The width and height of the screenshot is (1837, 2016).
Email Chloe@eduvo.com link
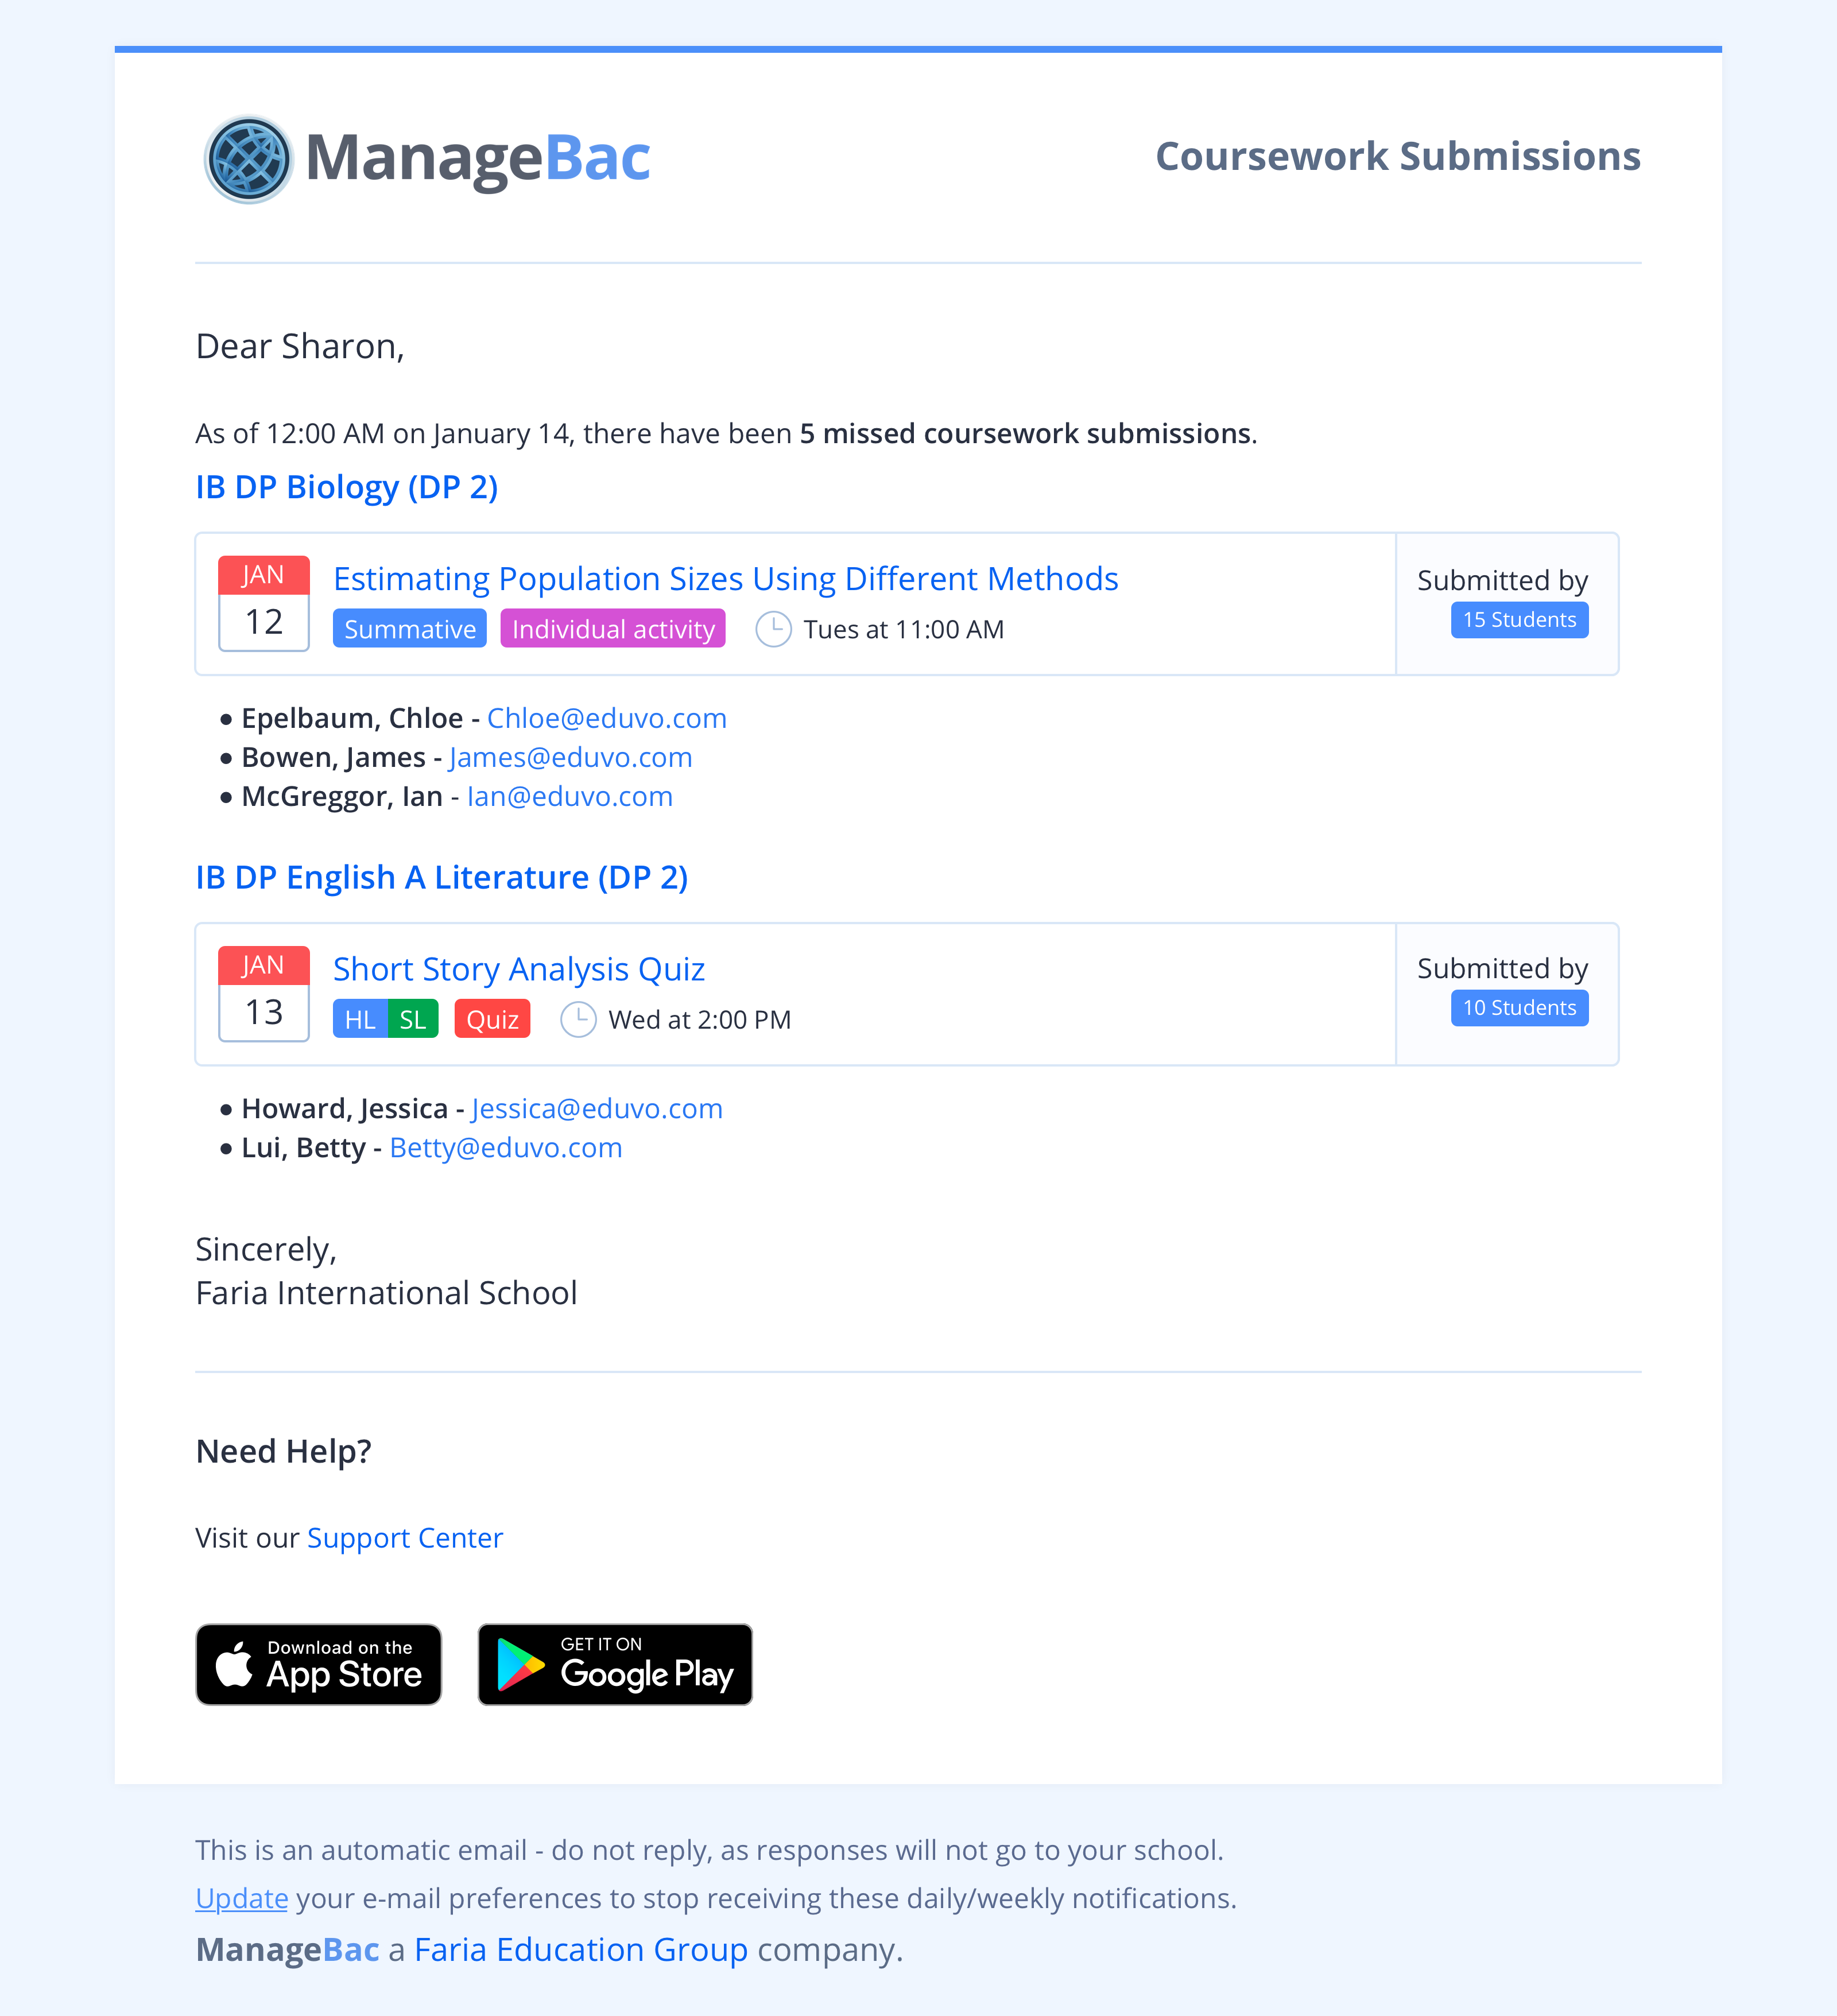tap(607, 718)
